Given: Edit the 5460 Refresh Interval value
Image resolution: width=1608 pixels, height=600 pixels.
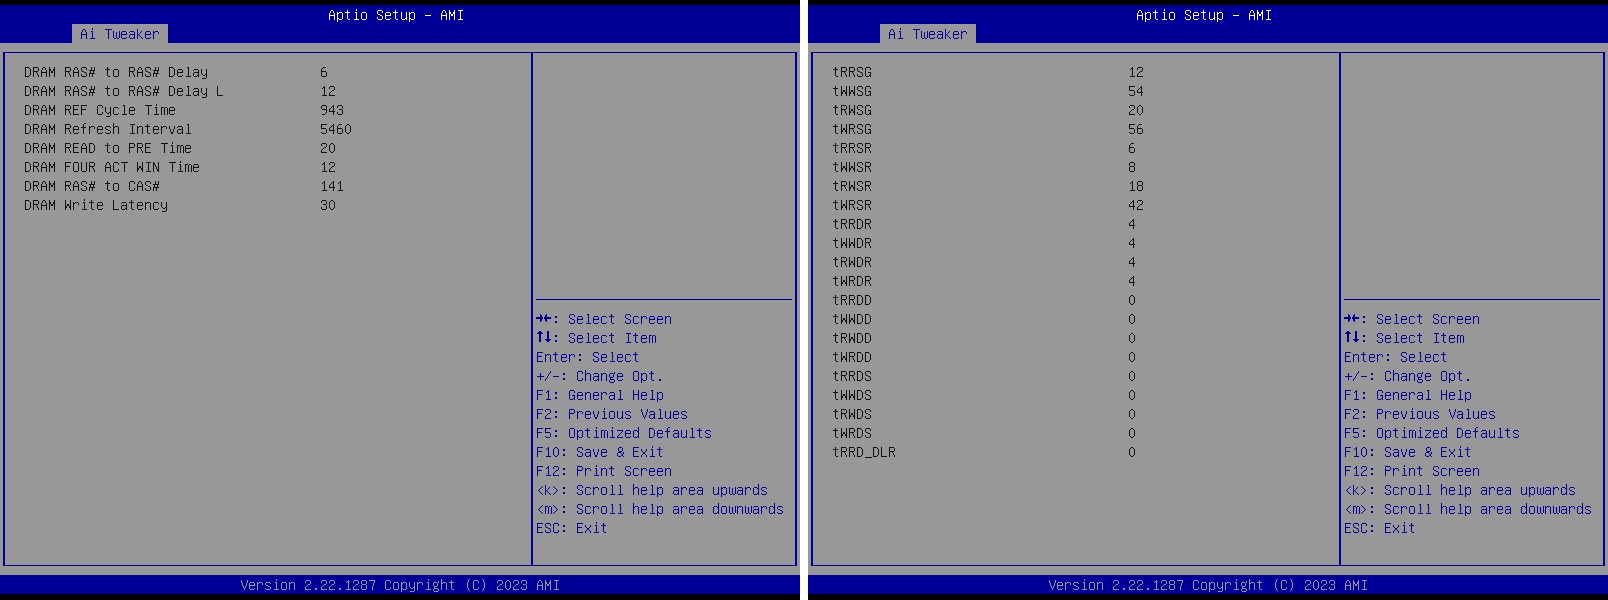Looking at the screenshot, I should click(336, 129).
